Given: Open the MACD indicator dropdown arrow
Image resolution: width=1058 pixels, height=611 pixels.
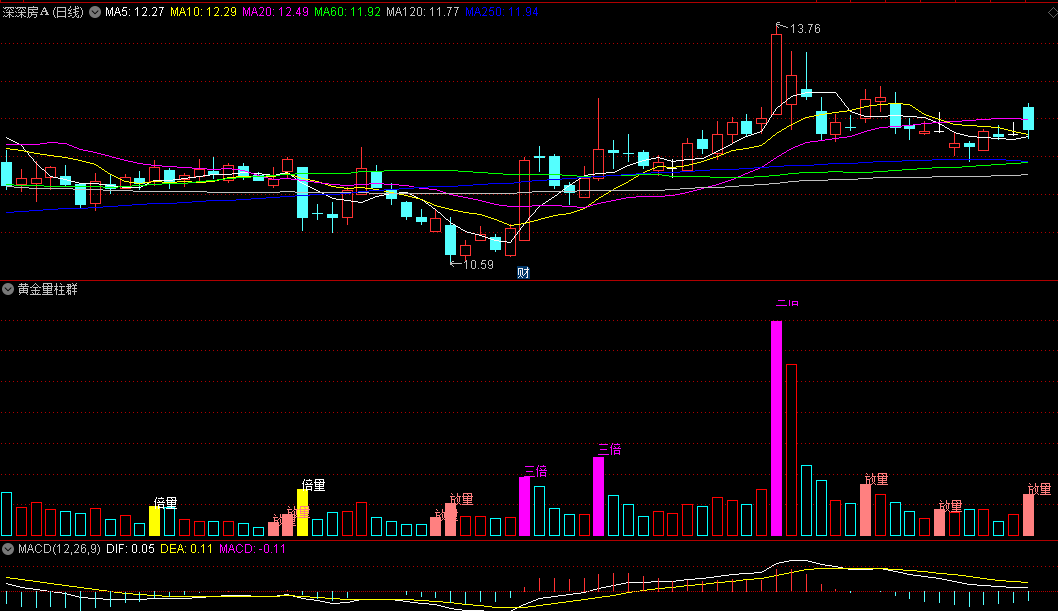Looking at the screenshot, I should (8, 549).
